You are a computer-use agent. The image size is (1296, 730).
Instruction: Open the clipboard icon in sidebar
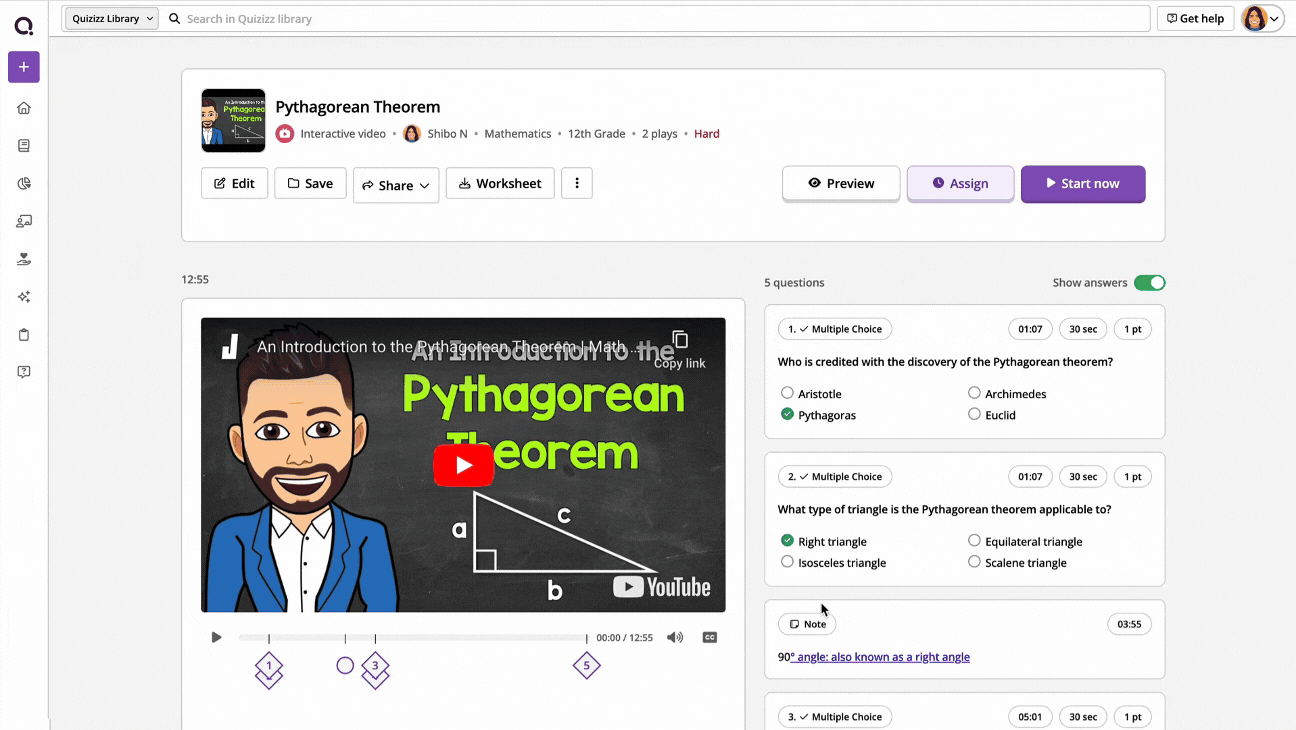pyautogui.click(x=24, y=335)
